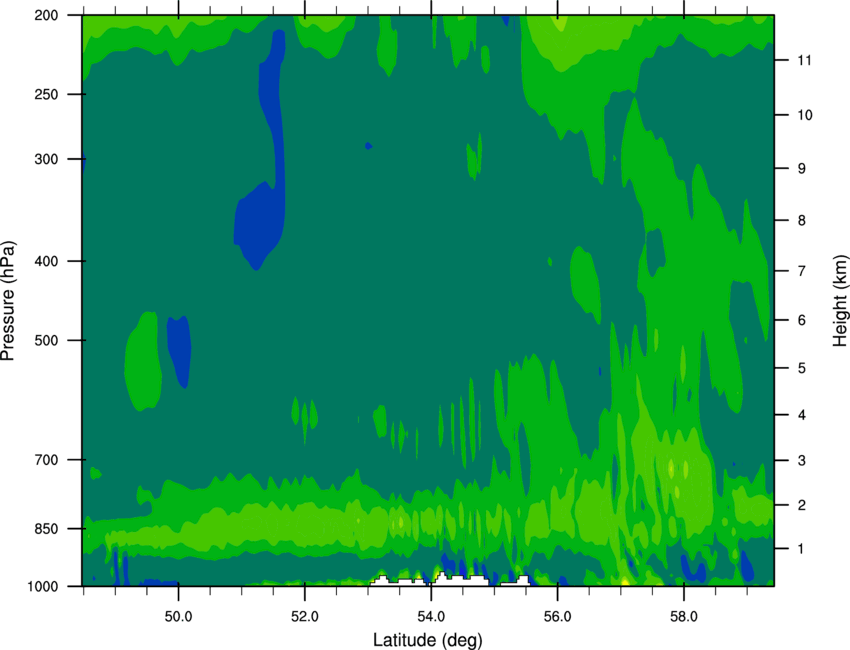Click the 5 km height label
The height and width of the screenshot is (650, 850).
tap(802, 369)
